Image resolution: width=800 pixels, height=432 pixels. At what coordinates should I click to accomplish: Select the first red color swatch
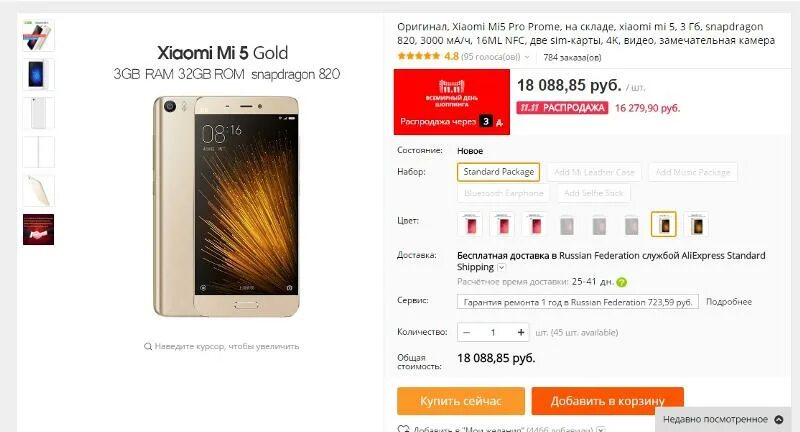tap(470, 224)
